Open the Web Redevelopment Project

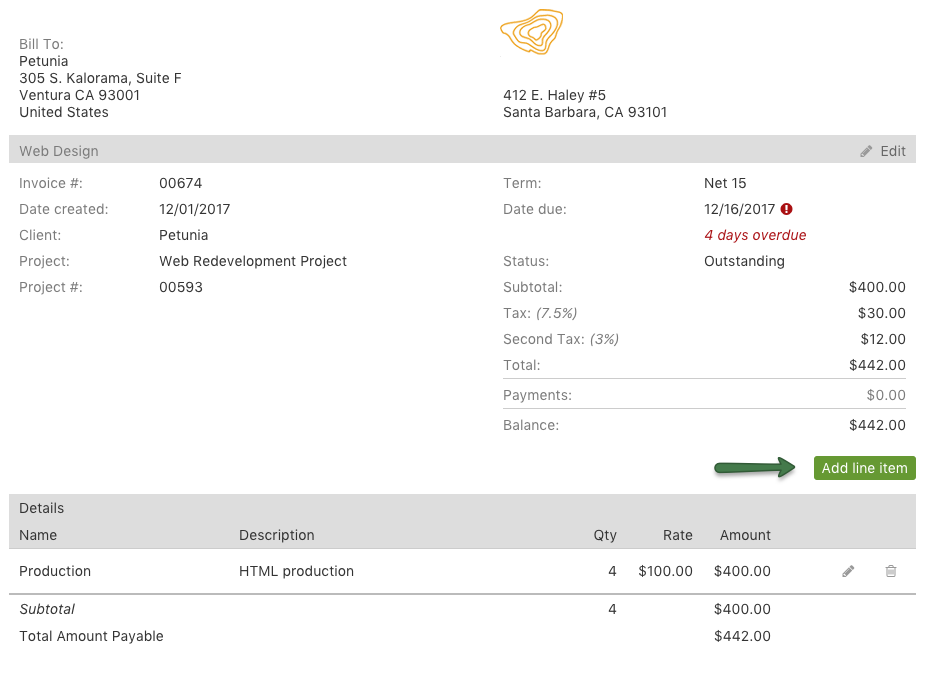click(252, 261)
